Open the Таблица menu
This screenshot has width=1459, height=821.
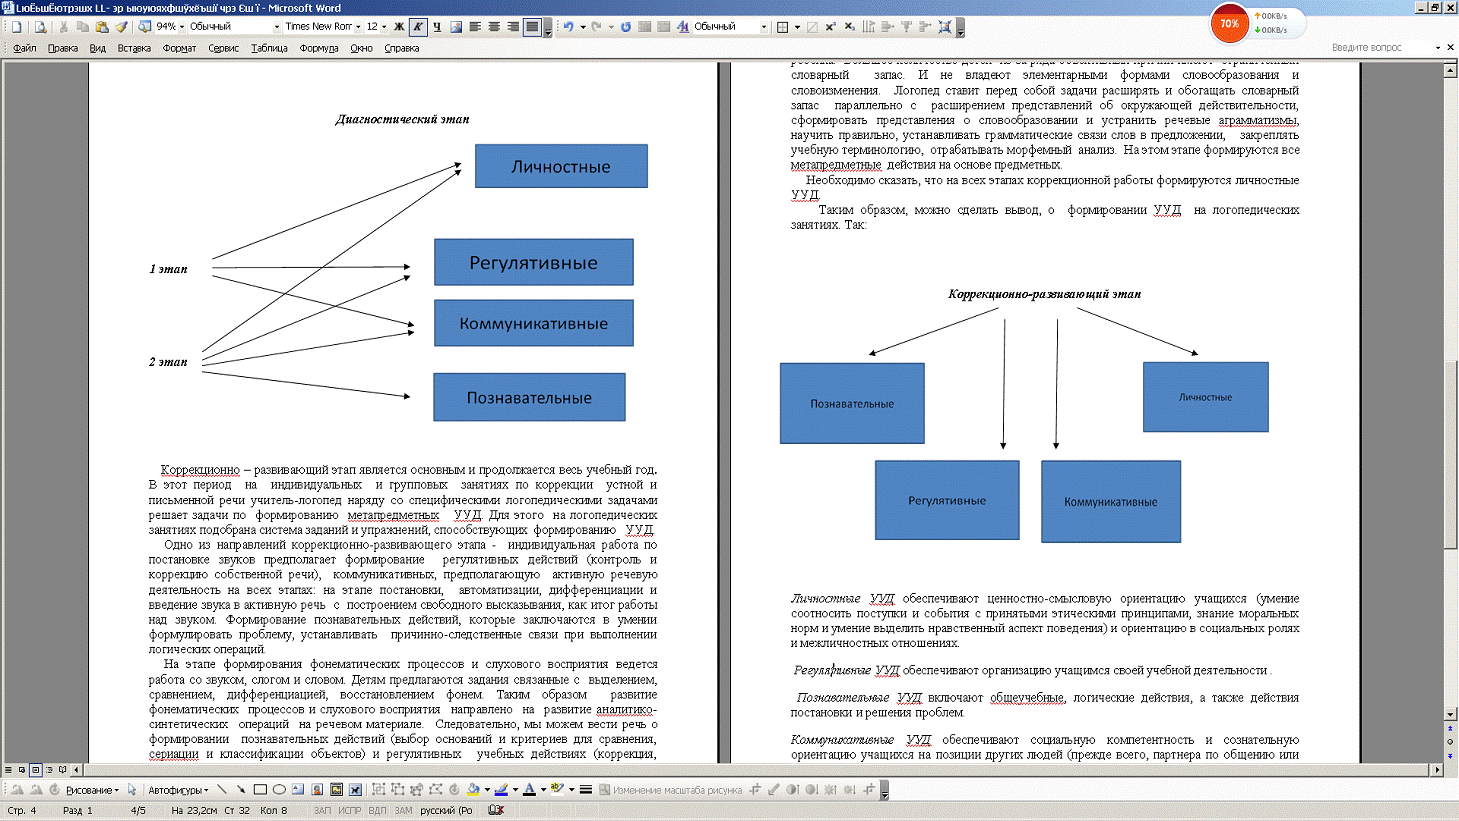coord(269,48)
